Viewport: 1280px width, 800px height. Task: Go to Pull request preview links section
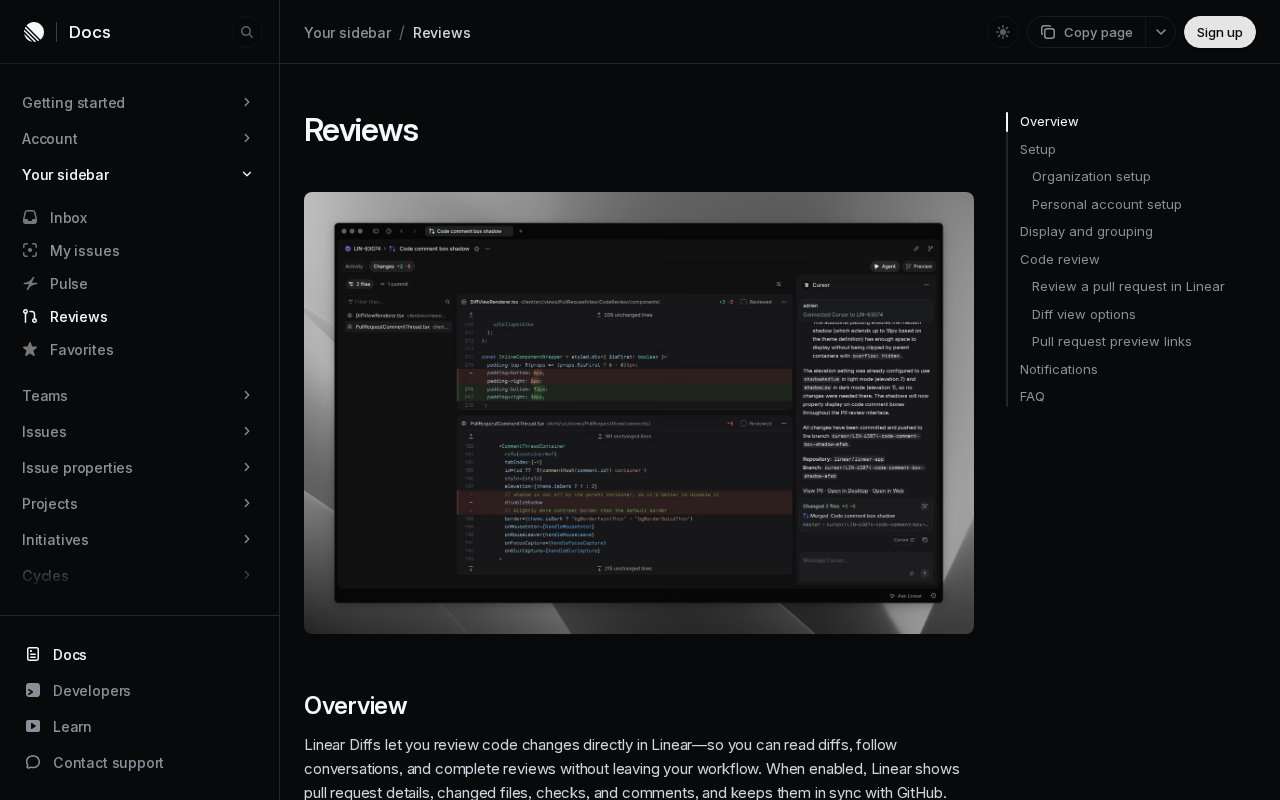pos(1112,342)
